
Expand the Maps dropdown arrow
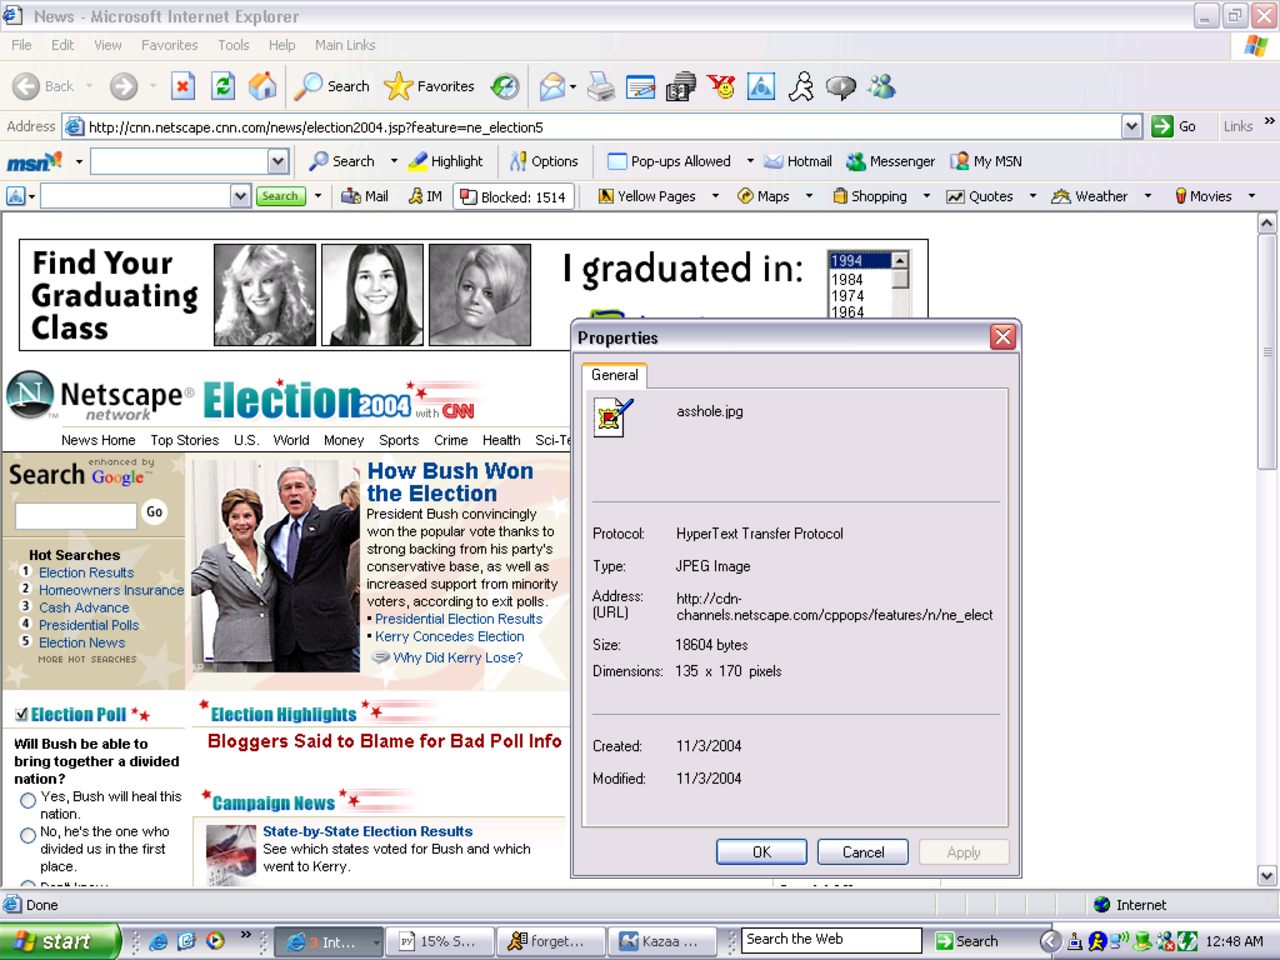tap(809, 197)
